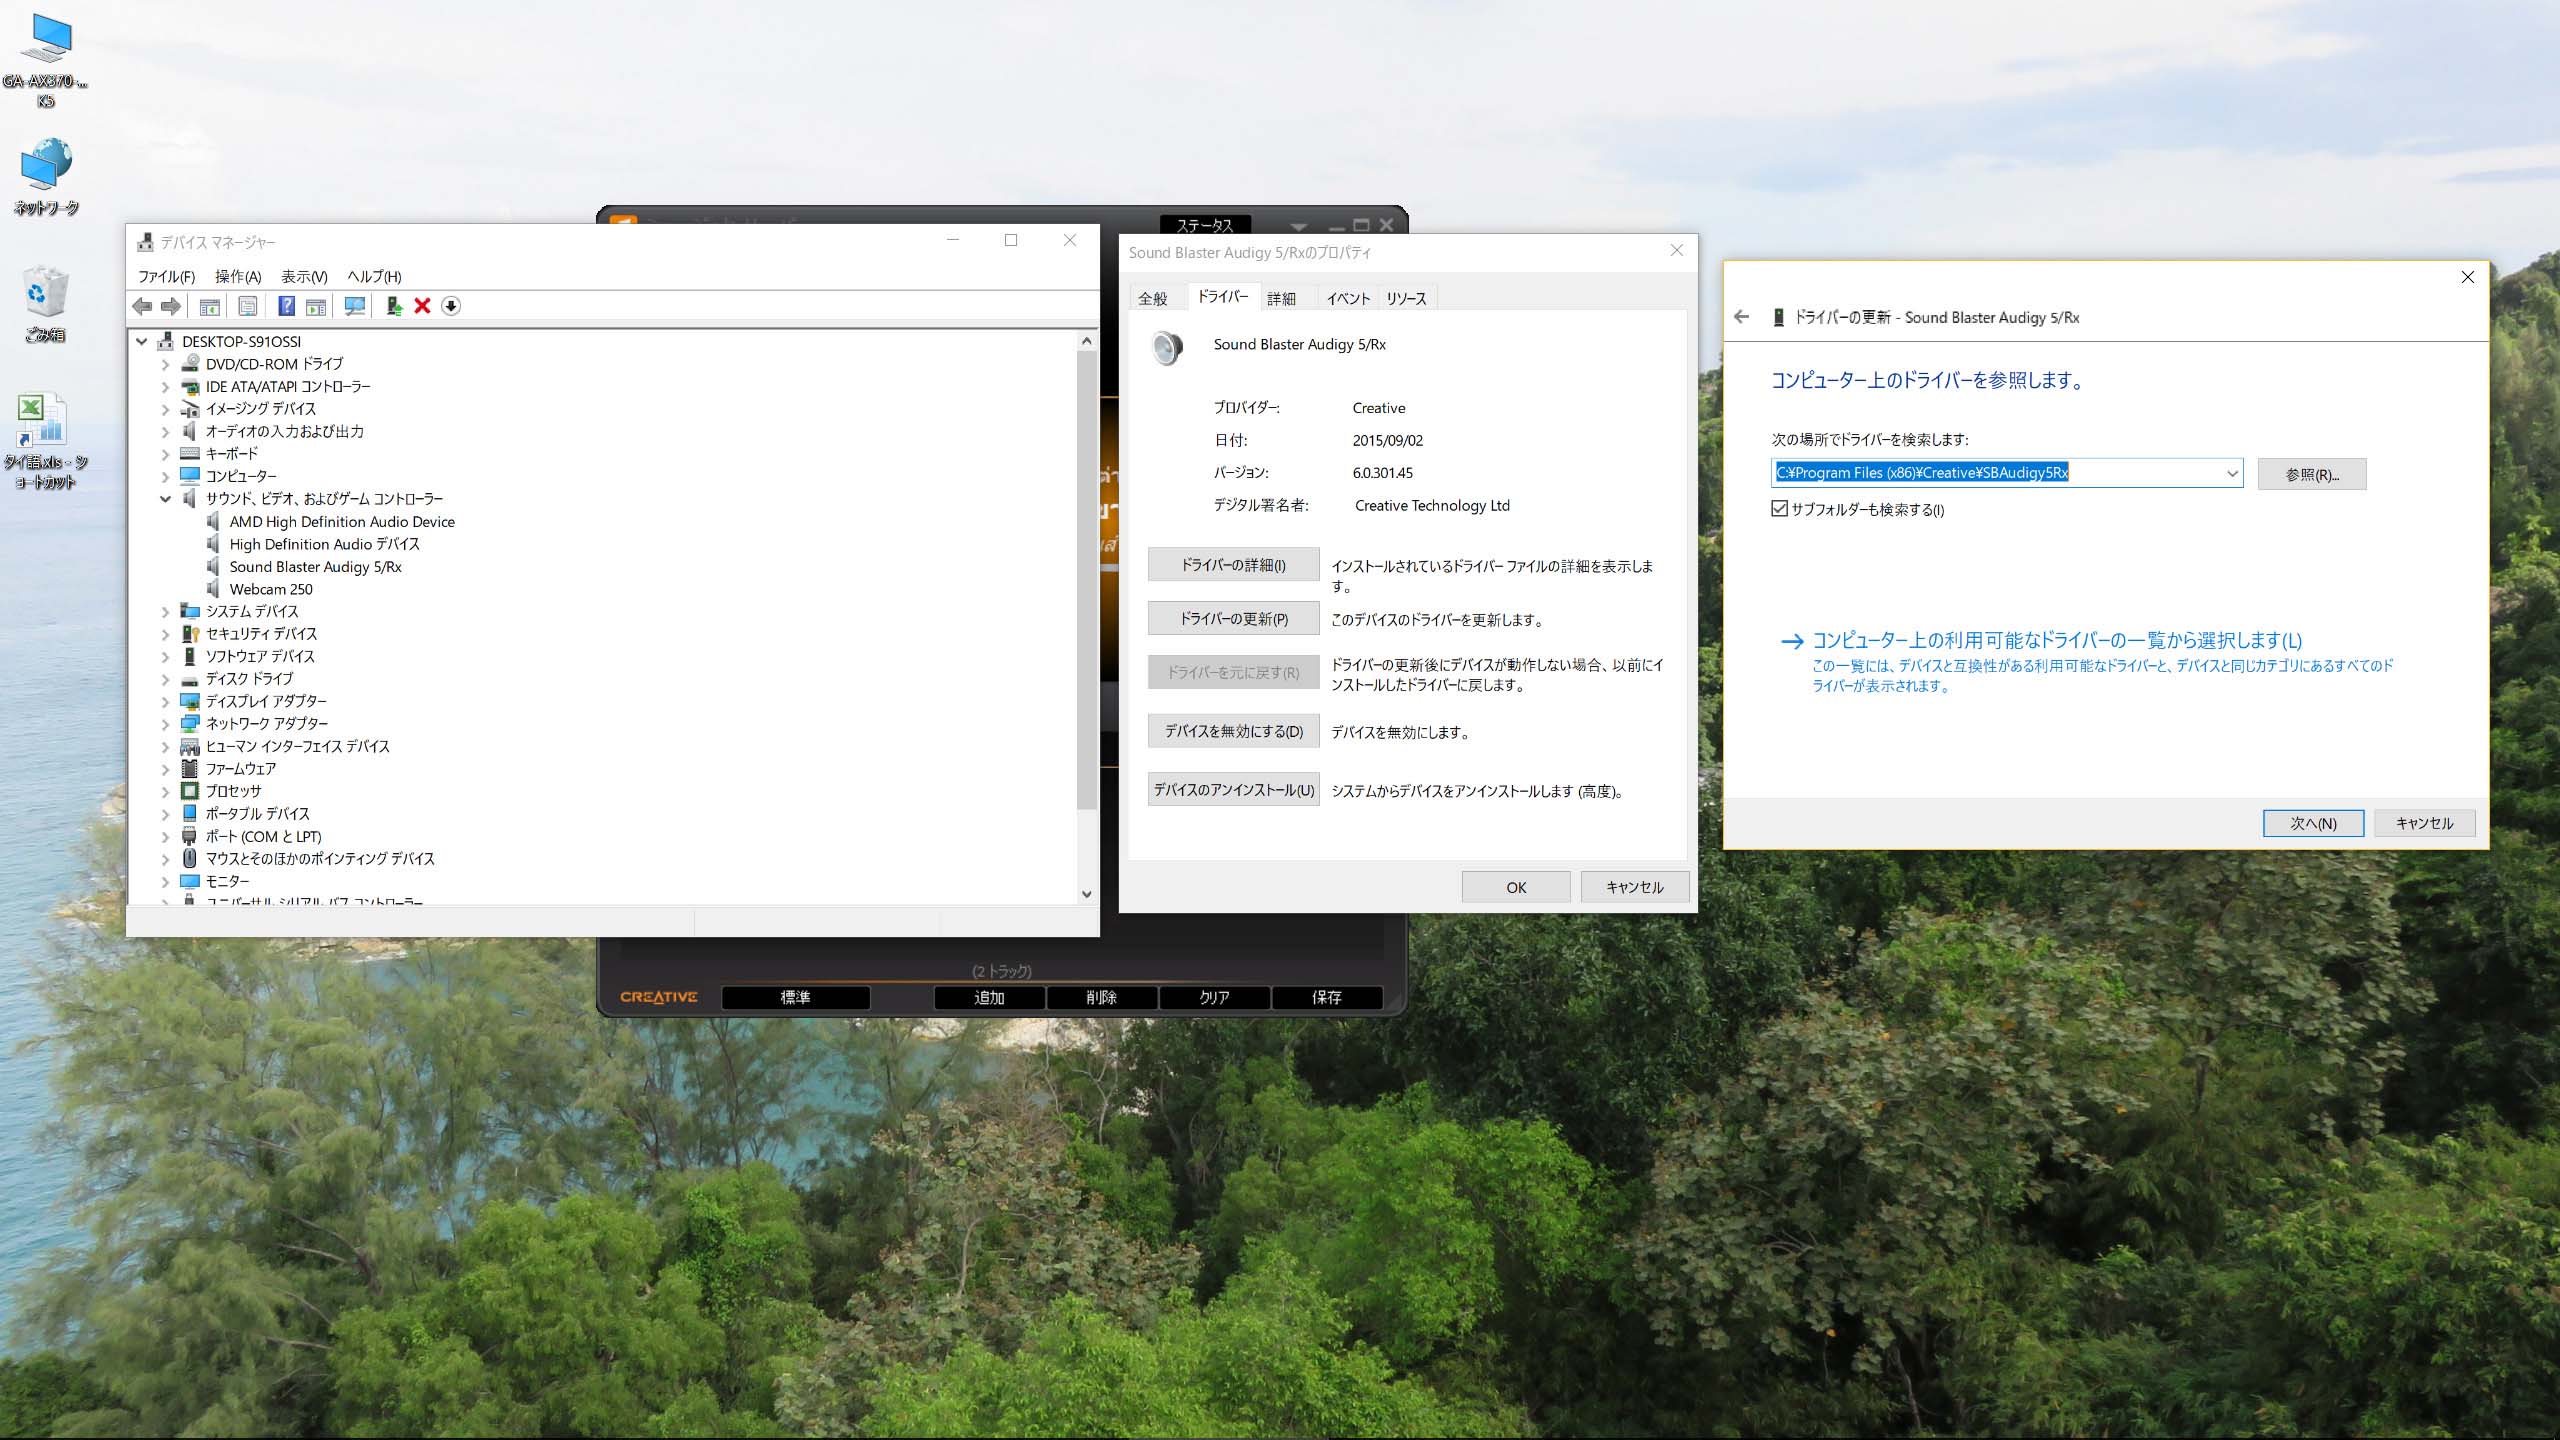The height and width of the screenshot is (1440, 2560).
Task: Switch to the General (全般) tab
Action: click(1153, 298)
